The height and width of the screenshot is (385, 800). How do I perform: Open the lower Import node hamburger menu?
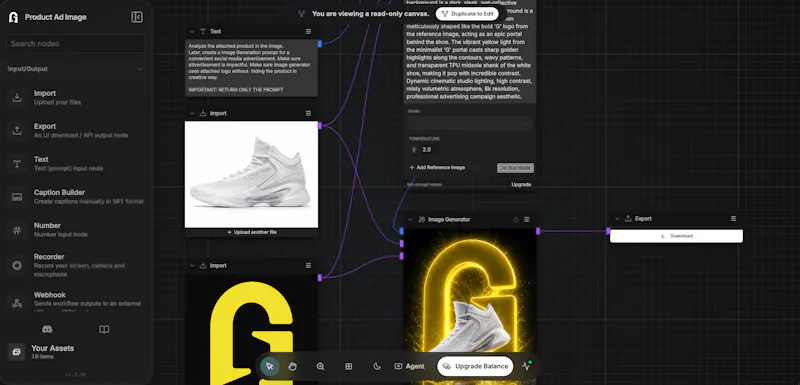(x=308, y=266)
